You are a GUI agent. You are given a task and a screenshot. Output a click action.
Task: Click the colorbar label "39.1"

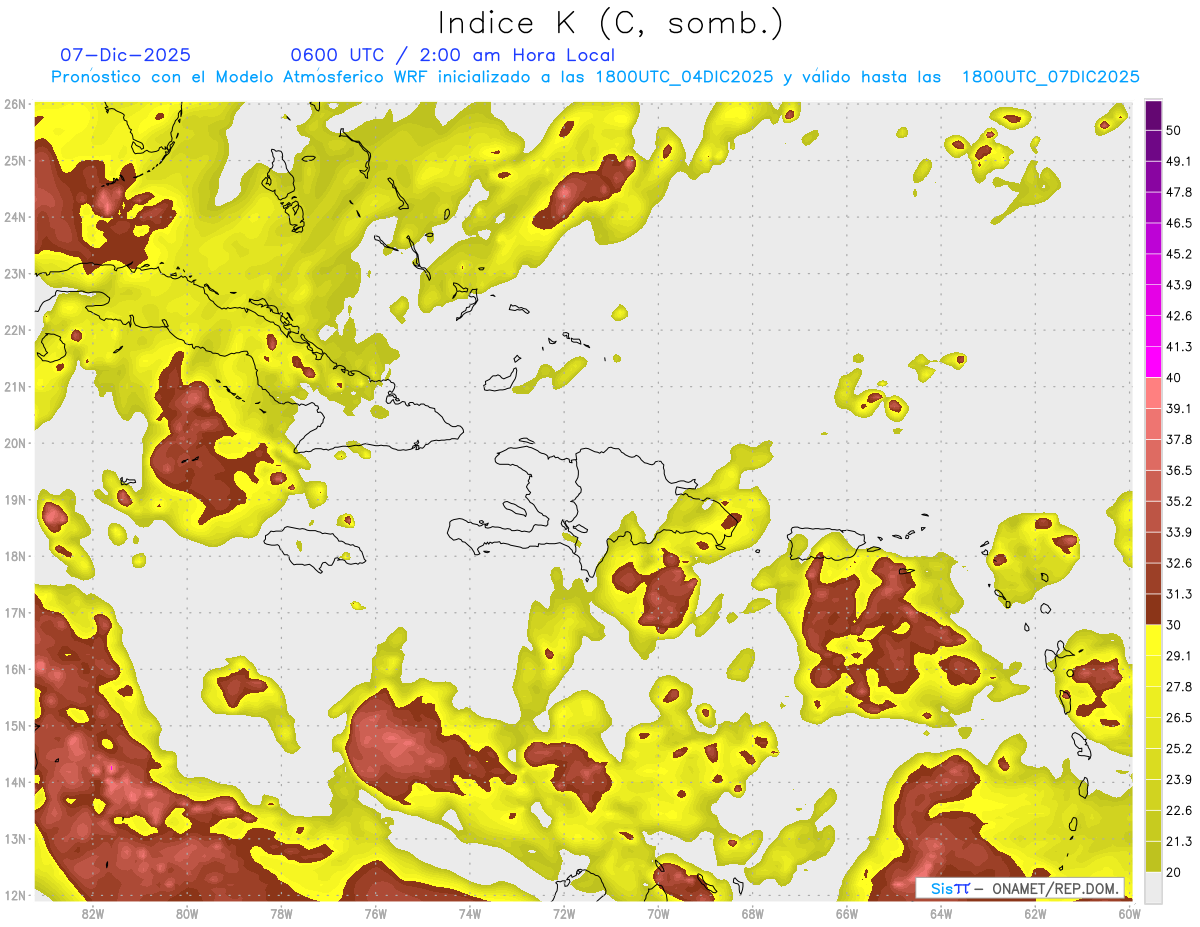click(x=1178, y=409)
